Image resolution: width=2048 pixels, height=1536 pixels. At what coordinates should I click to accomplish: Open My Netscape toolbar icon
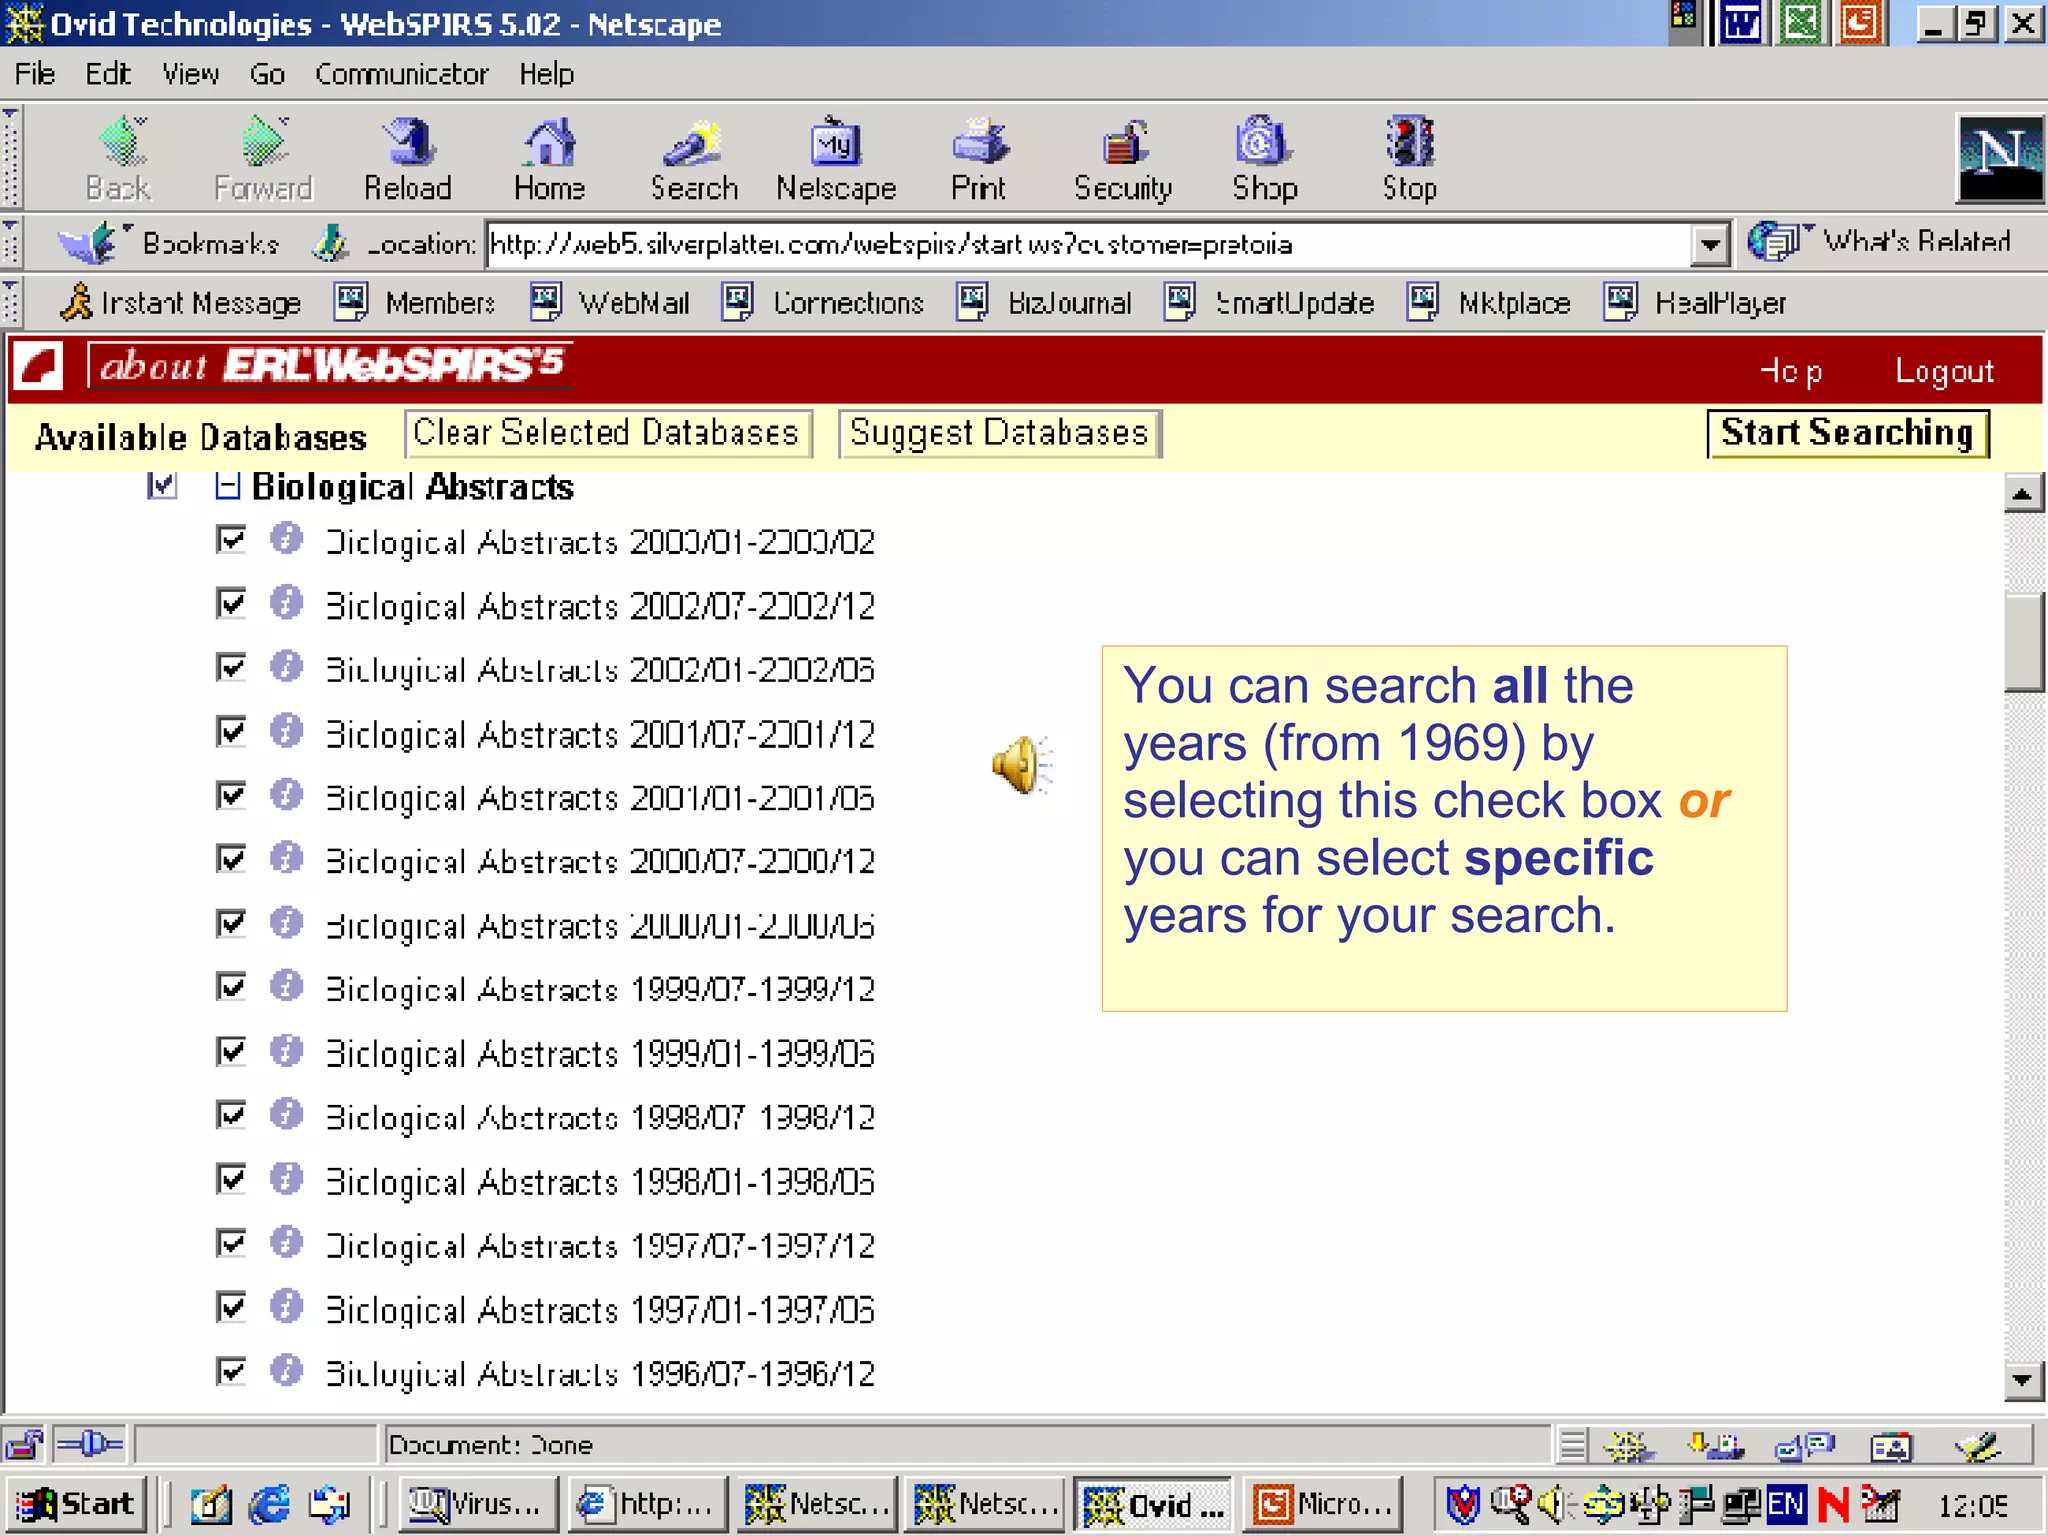(x=835, y=143)
